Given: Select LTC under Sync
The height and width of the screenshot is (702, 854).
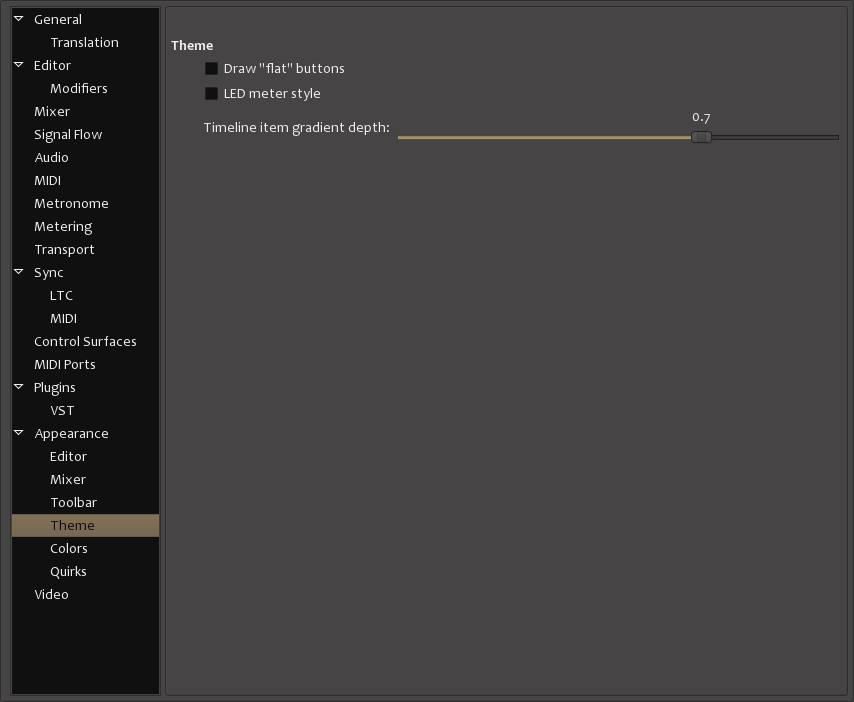Looking at the screenshot, I should click(61, 295).
